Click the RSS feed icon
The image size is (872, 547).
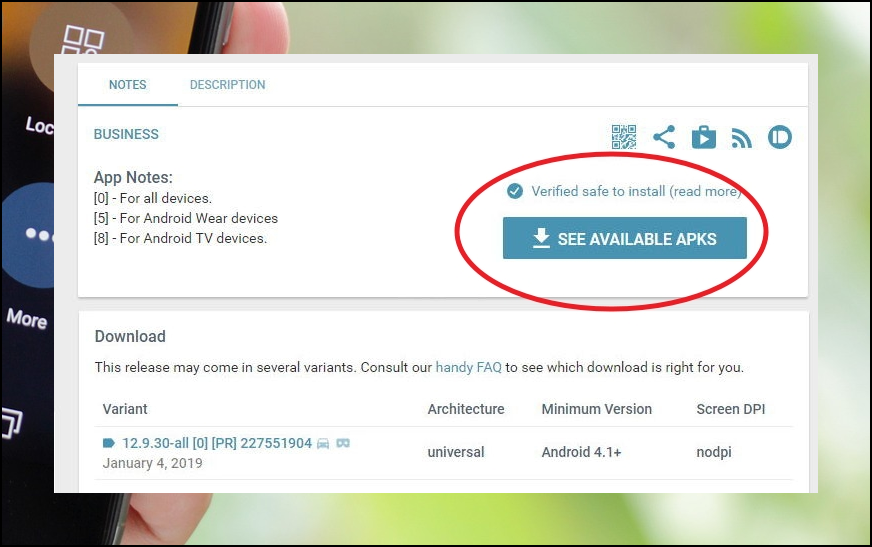tap(741, 138)
